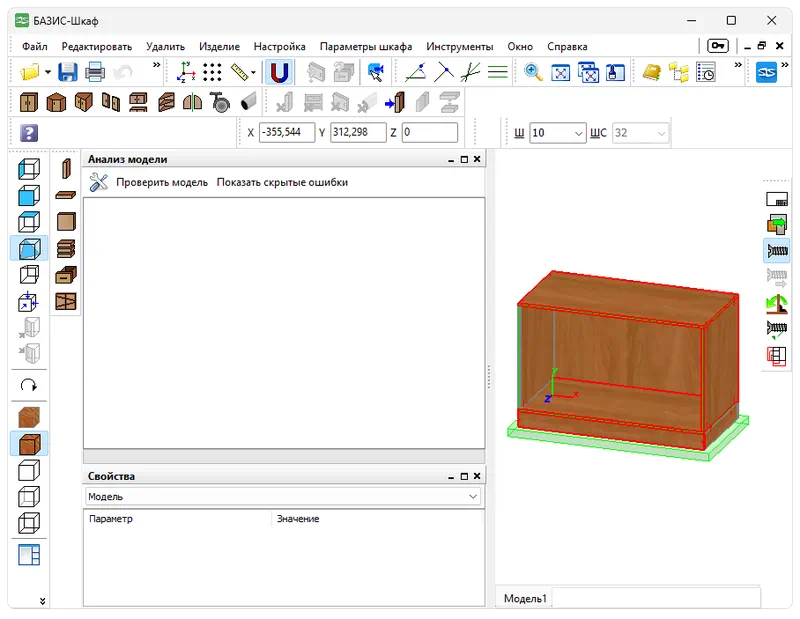Toggle the blue window layout icon

(x=29, y=555)
